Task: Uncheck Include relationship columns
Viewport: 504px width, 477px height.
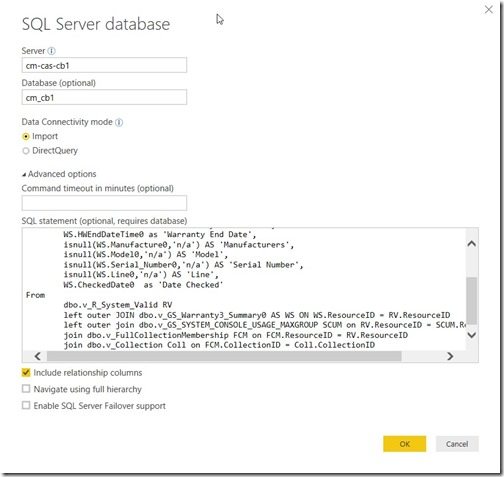Action: 26,372
